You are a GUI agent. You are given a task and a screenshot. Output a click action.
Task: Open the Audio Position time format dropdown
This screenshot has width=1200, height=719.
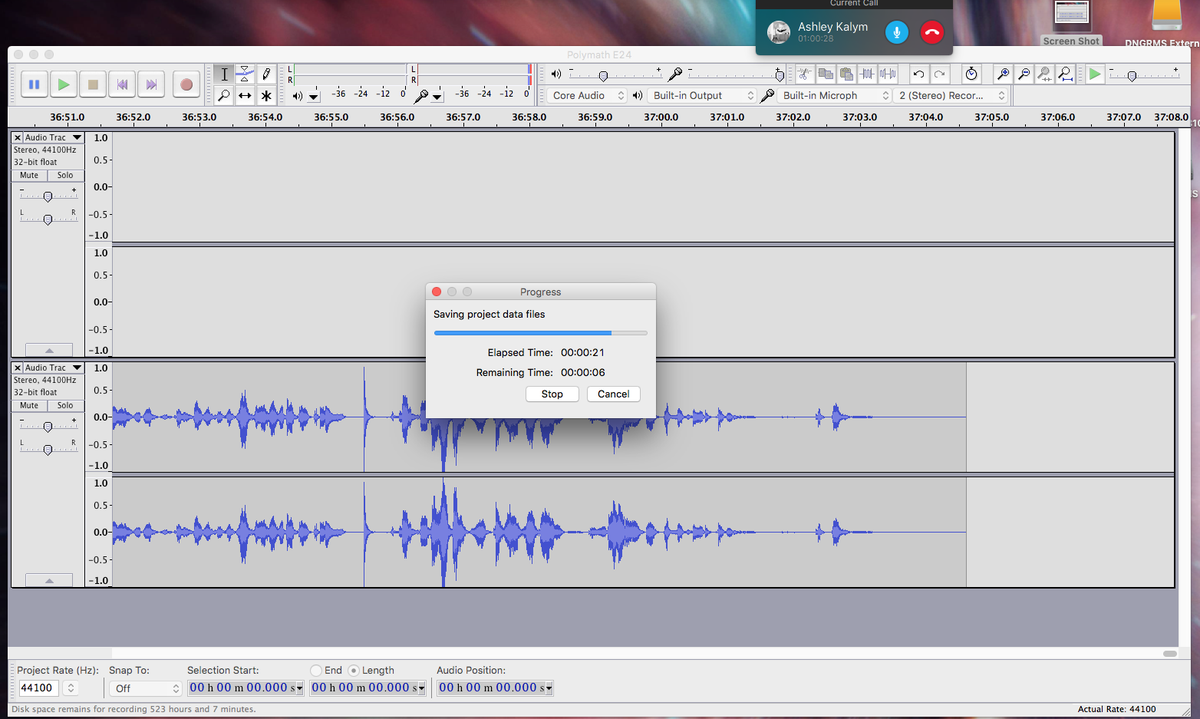549,688
